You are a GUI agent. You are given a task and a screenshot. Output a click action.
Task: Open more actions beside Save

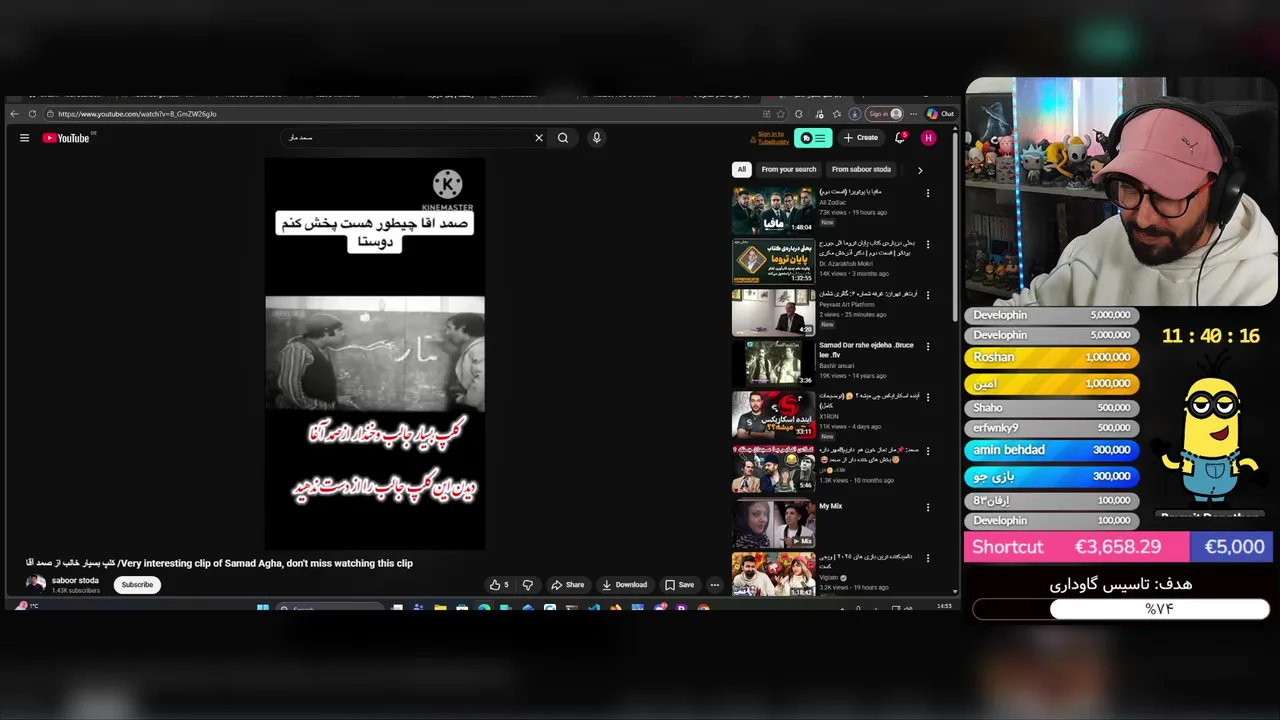pos(714,585)
